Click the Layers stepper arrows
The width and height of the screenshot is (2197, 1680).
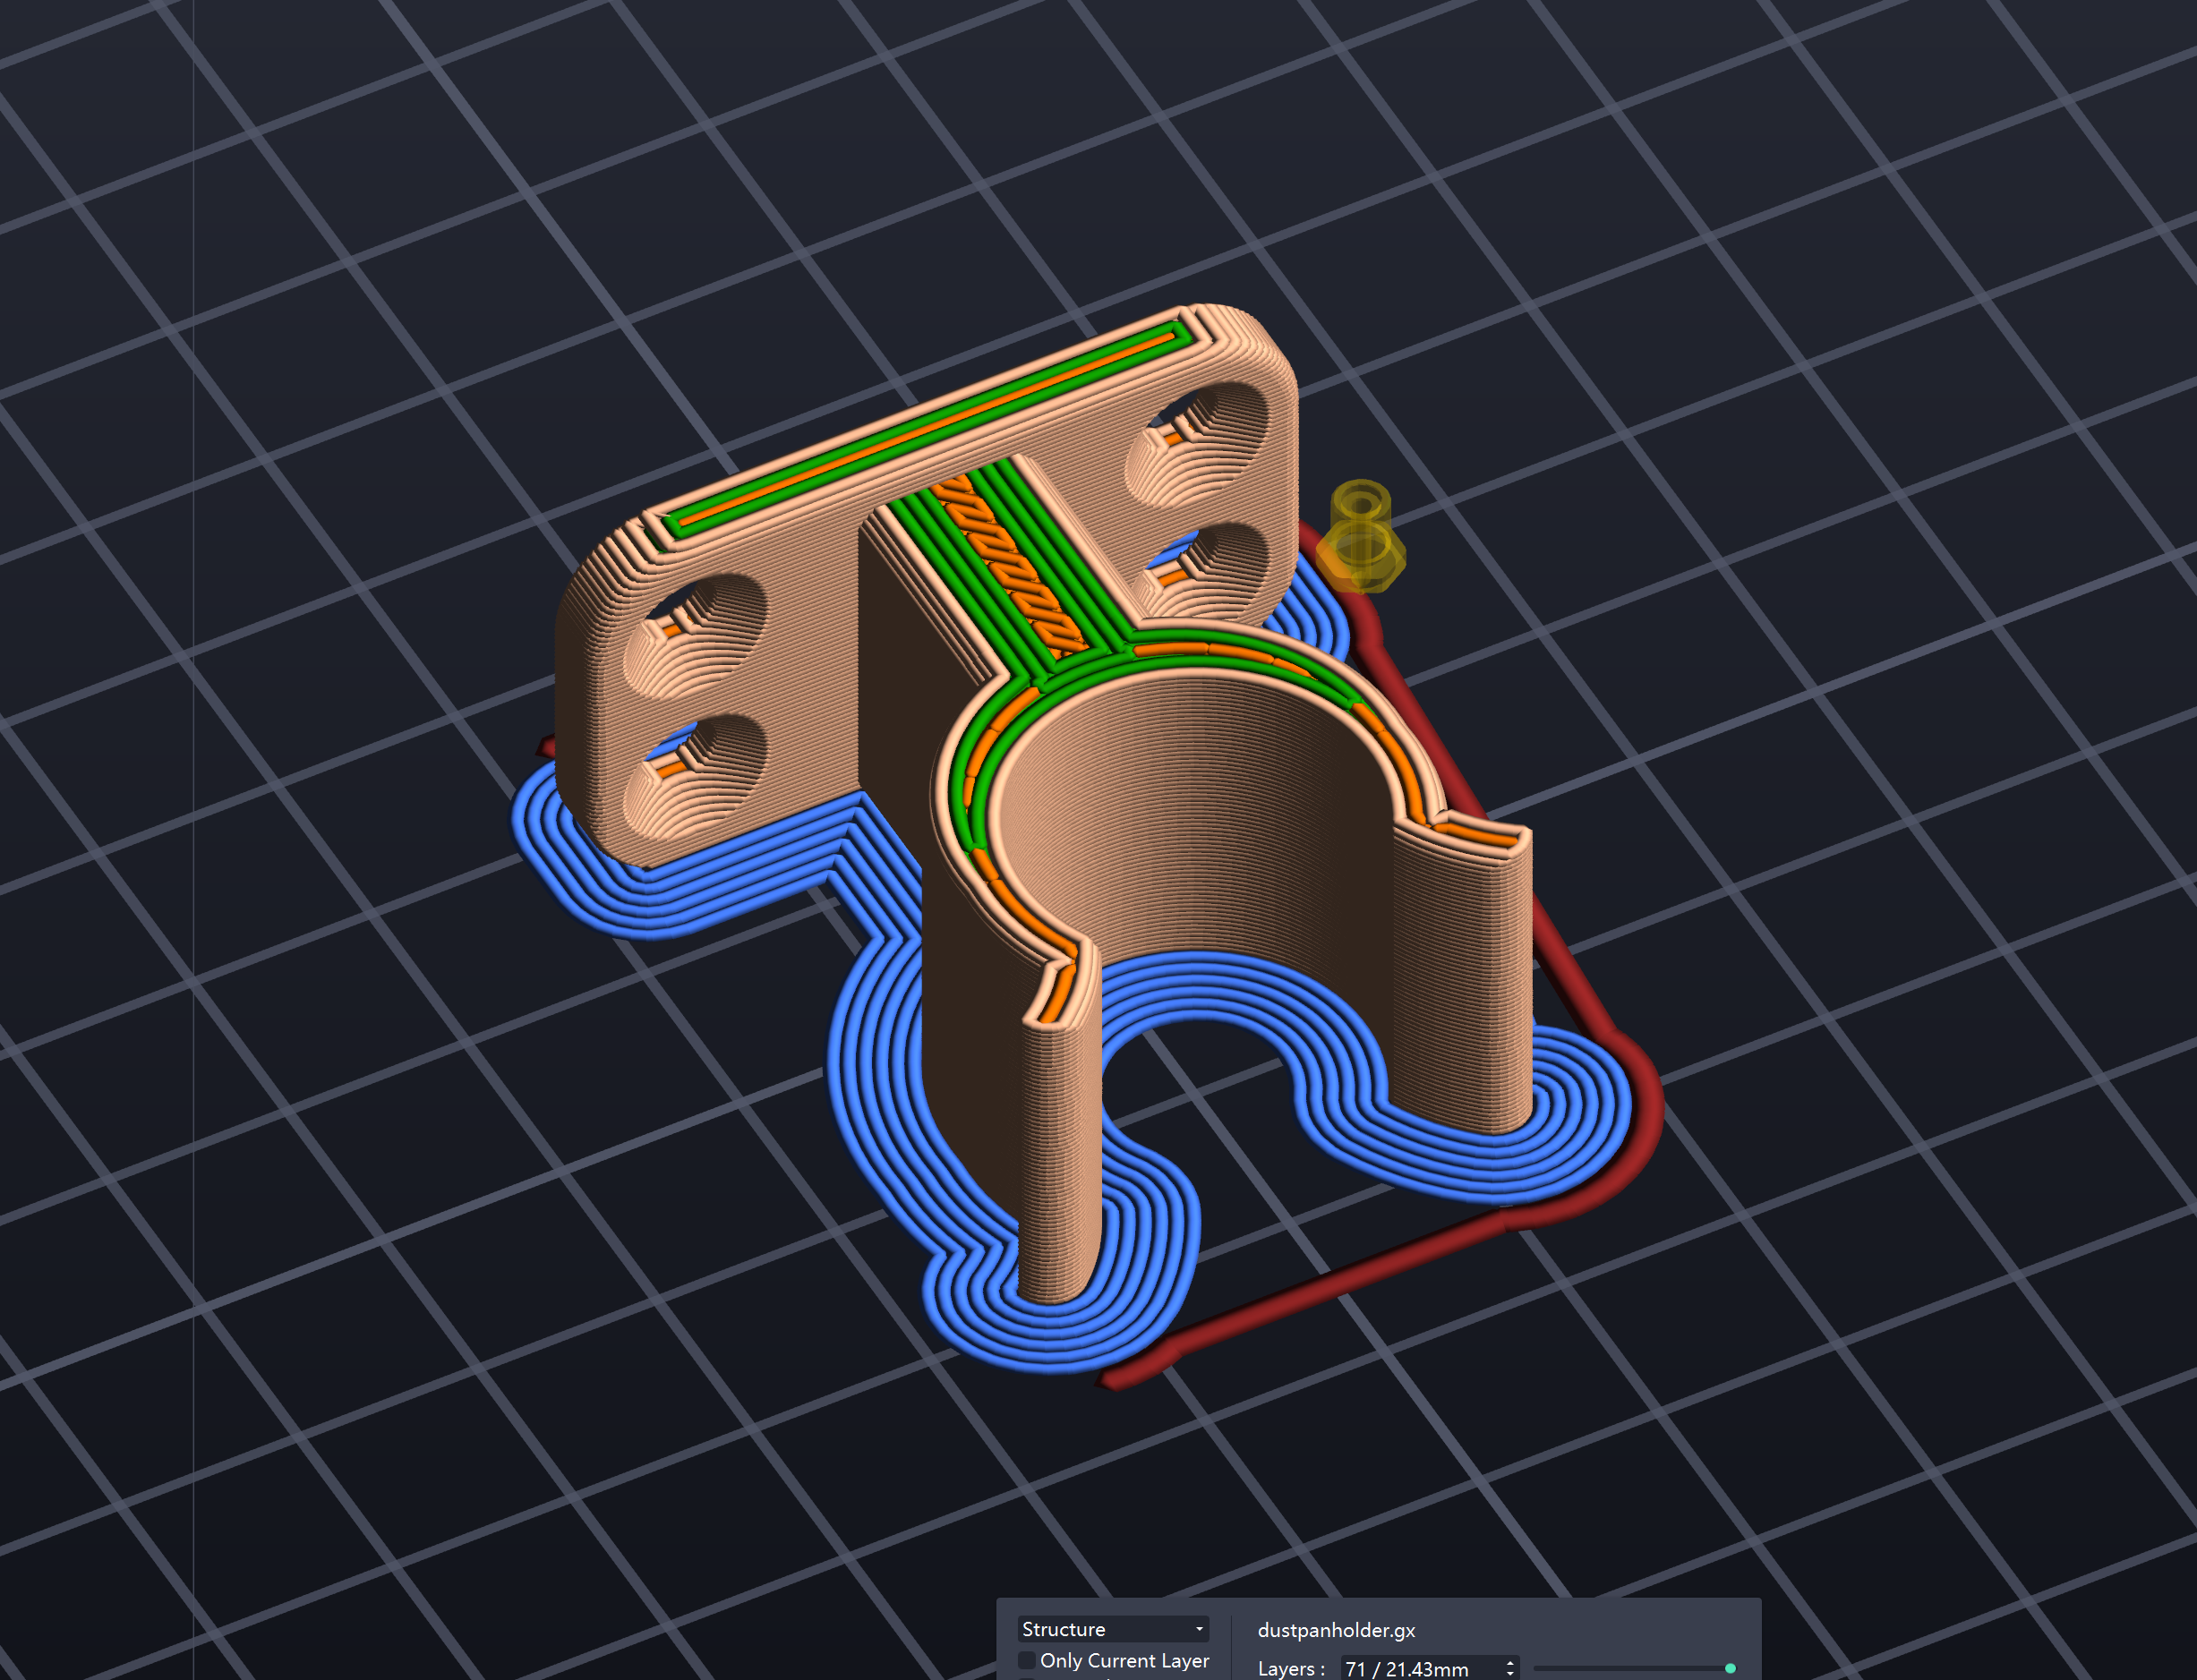pyautogui.click(x=1510, y=1668)
